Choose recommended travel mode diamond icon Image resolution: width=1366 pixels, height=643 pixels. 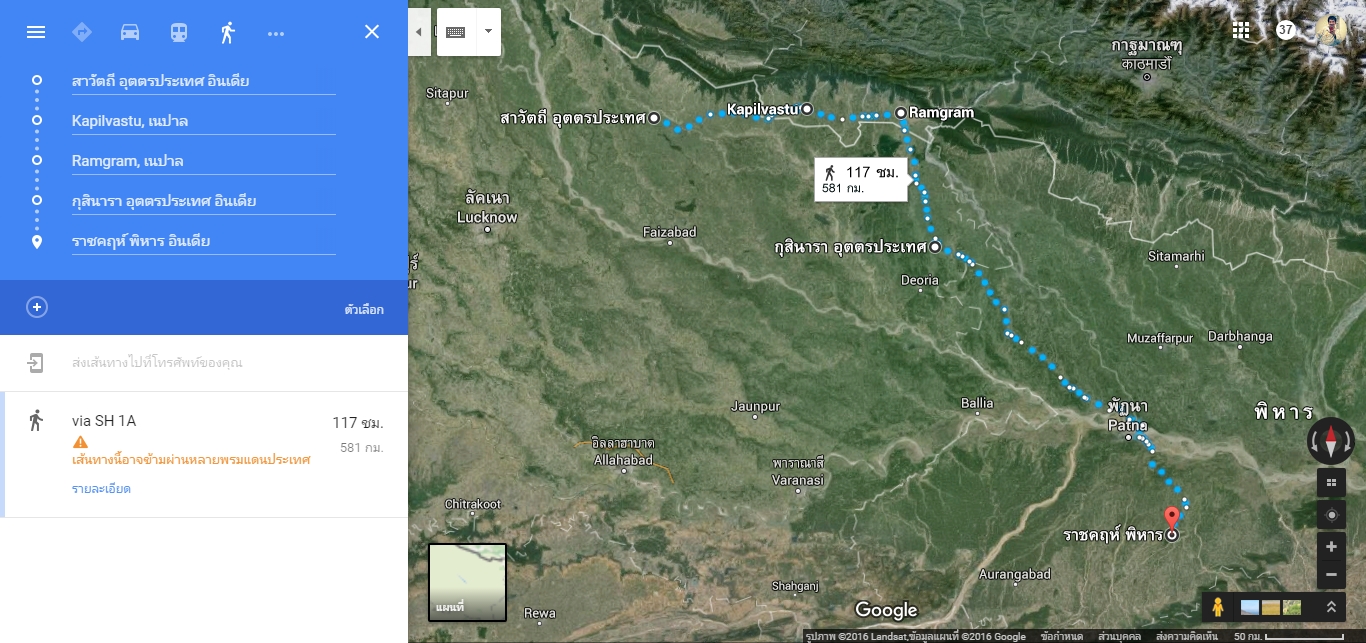82,32
